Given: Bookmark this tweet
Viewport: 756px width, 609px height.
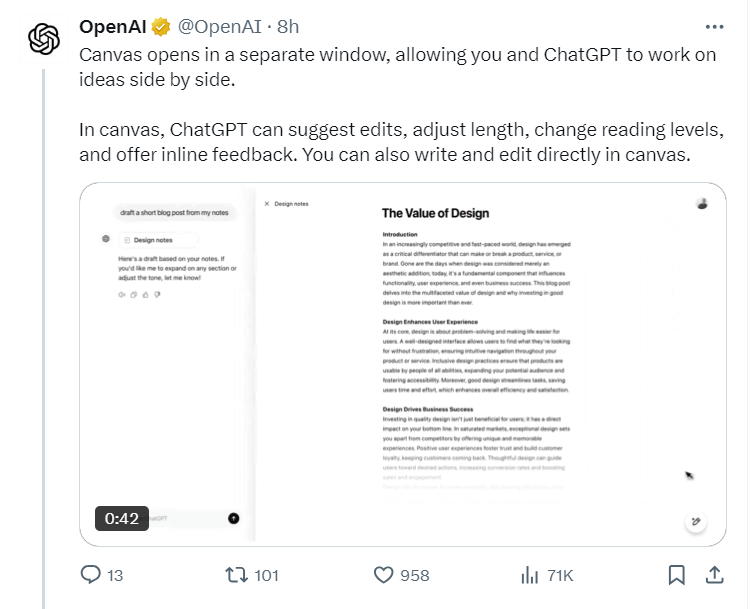Looking at the screenshot, I should coord(676,575).
